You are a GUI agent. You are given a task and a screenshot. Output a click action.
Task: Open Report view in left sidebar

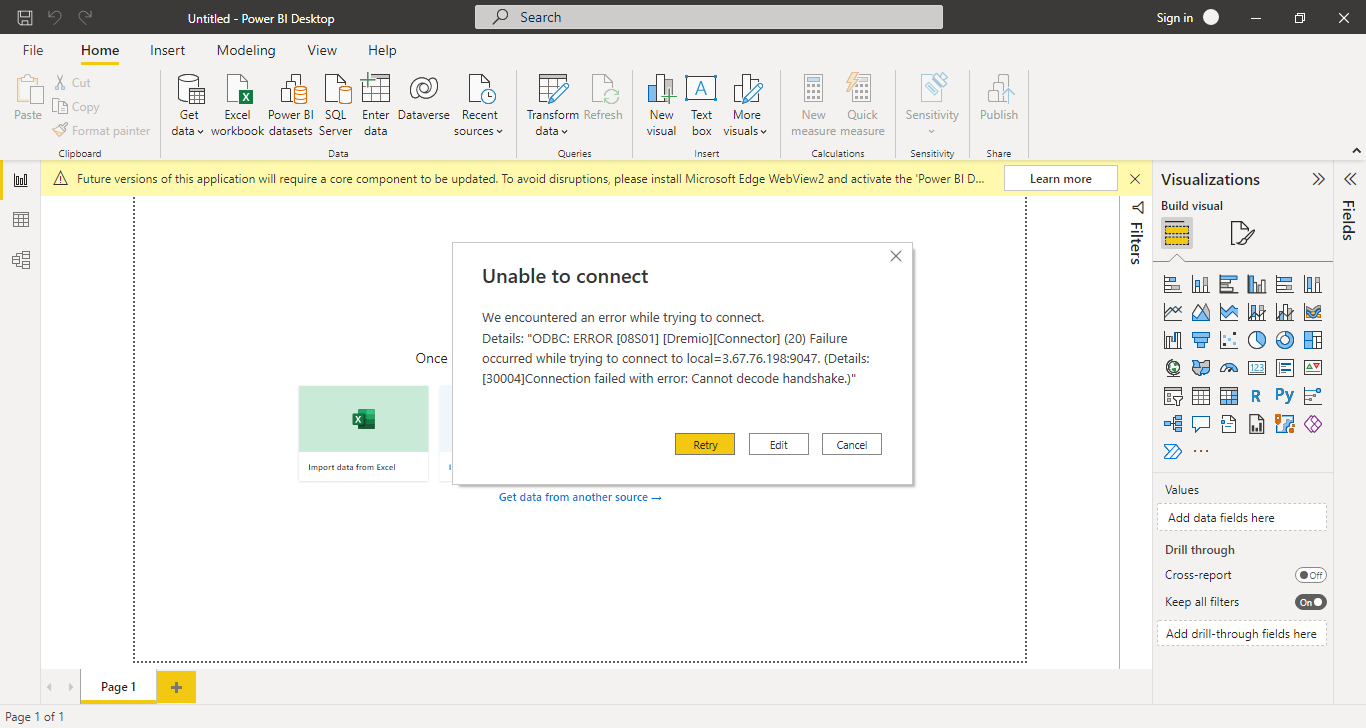coord(20,180)
